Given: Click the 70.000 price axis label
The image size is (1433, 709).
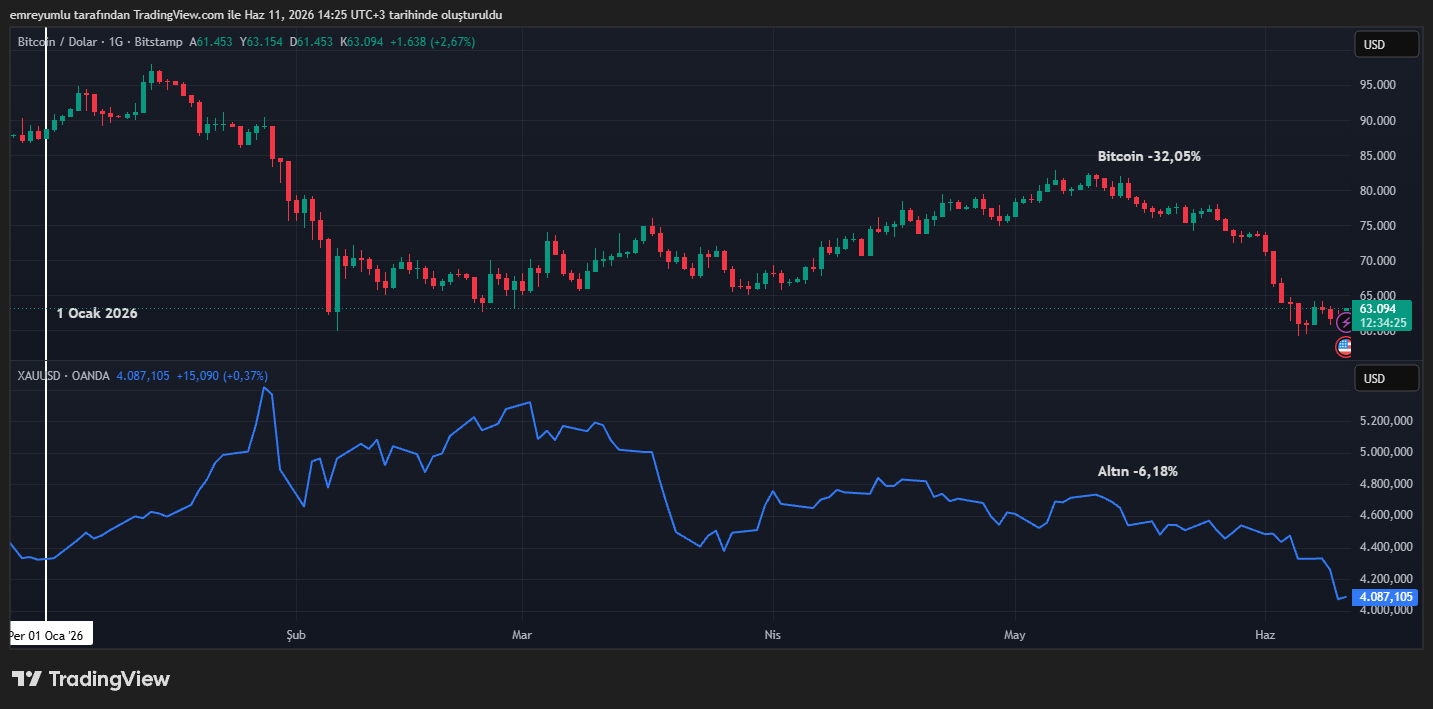Looking at the screenshot, I should click(x=1377, y=261).
